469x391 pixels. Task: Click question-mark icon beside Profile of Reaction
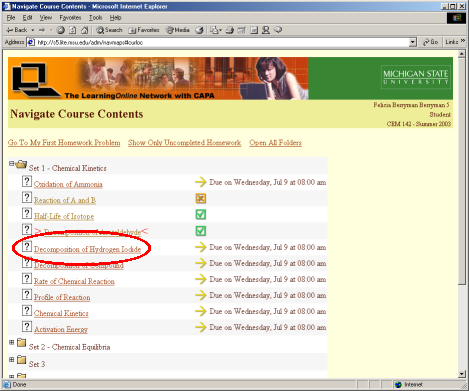point(27,294)
